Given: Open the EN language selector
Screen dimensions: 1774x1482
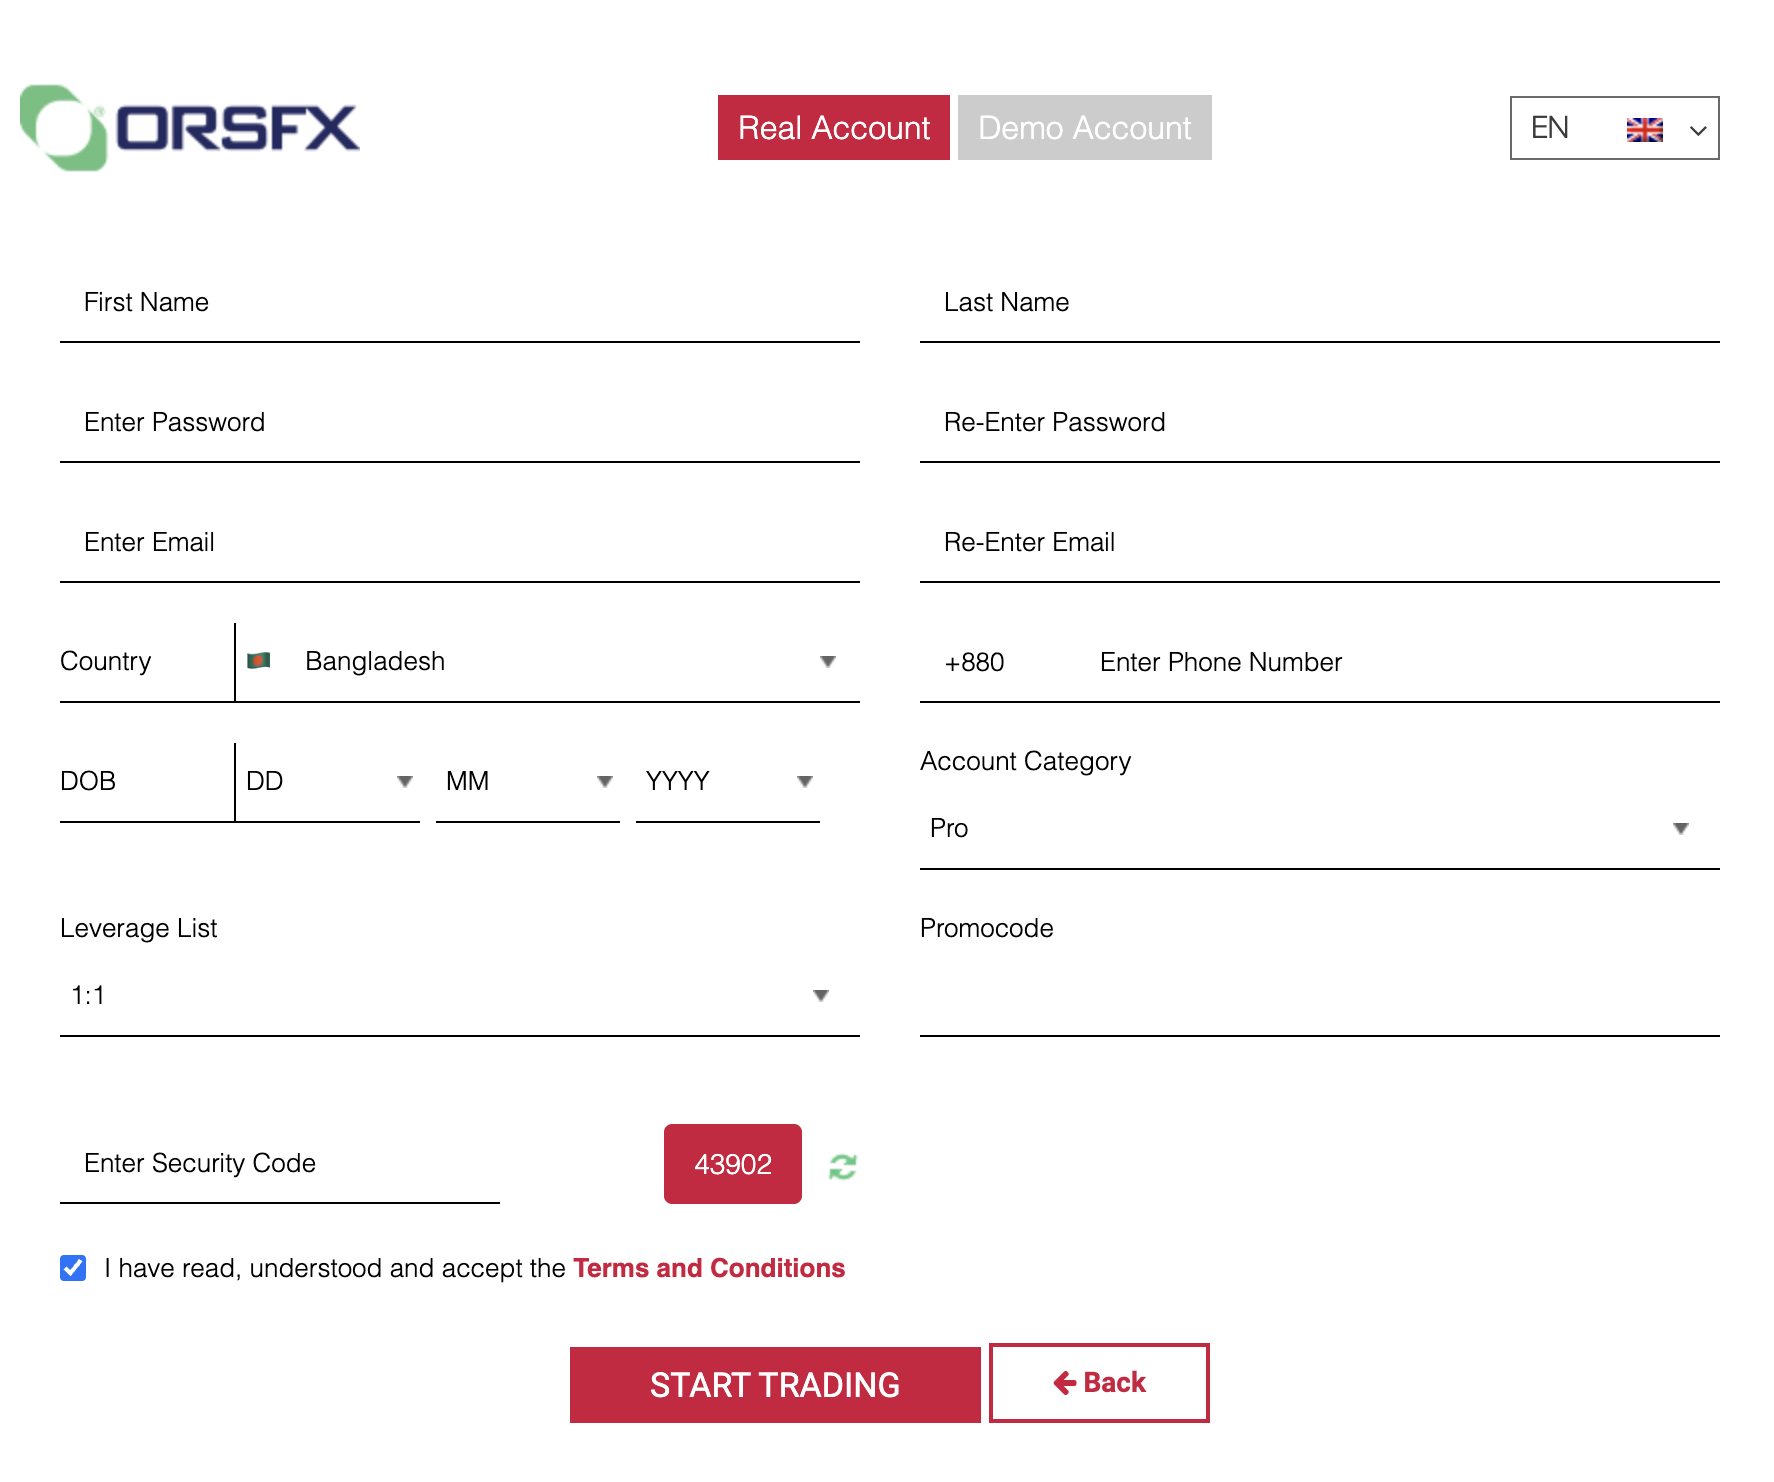Looking at the screenshot, I should pos(1614,128).
